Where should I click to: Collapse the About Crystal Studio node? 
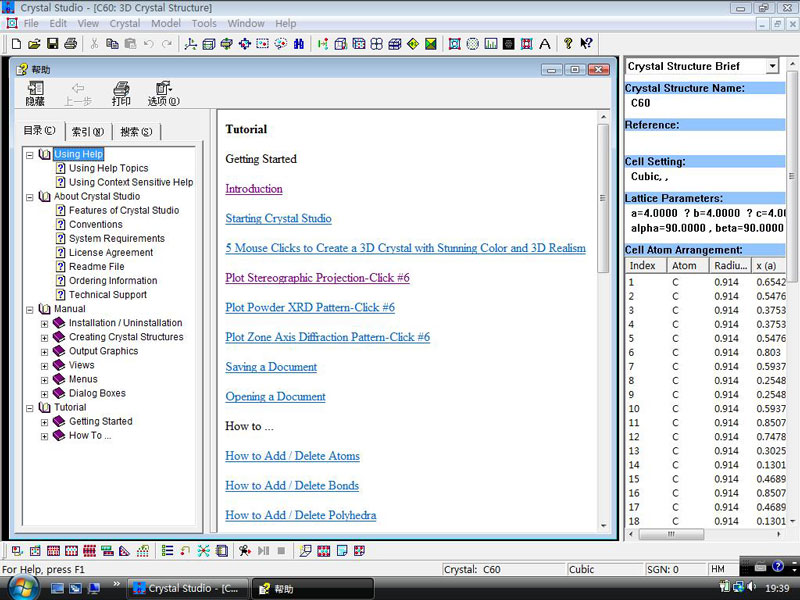(x=30, y=197)
